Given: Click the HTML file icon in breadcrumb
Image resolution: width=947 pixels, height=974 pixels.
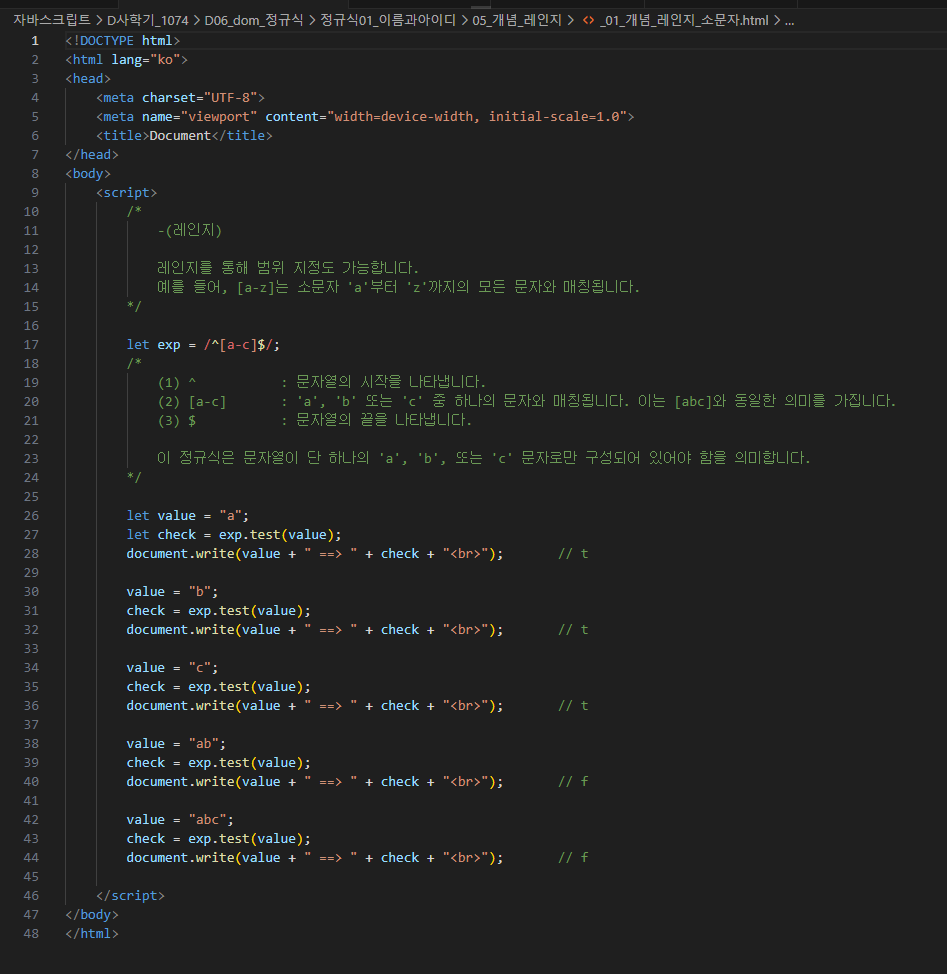Looking at the screenshot, I should (588, 20).
